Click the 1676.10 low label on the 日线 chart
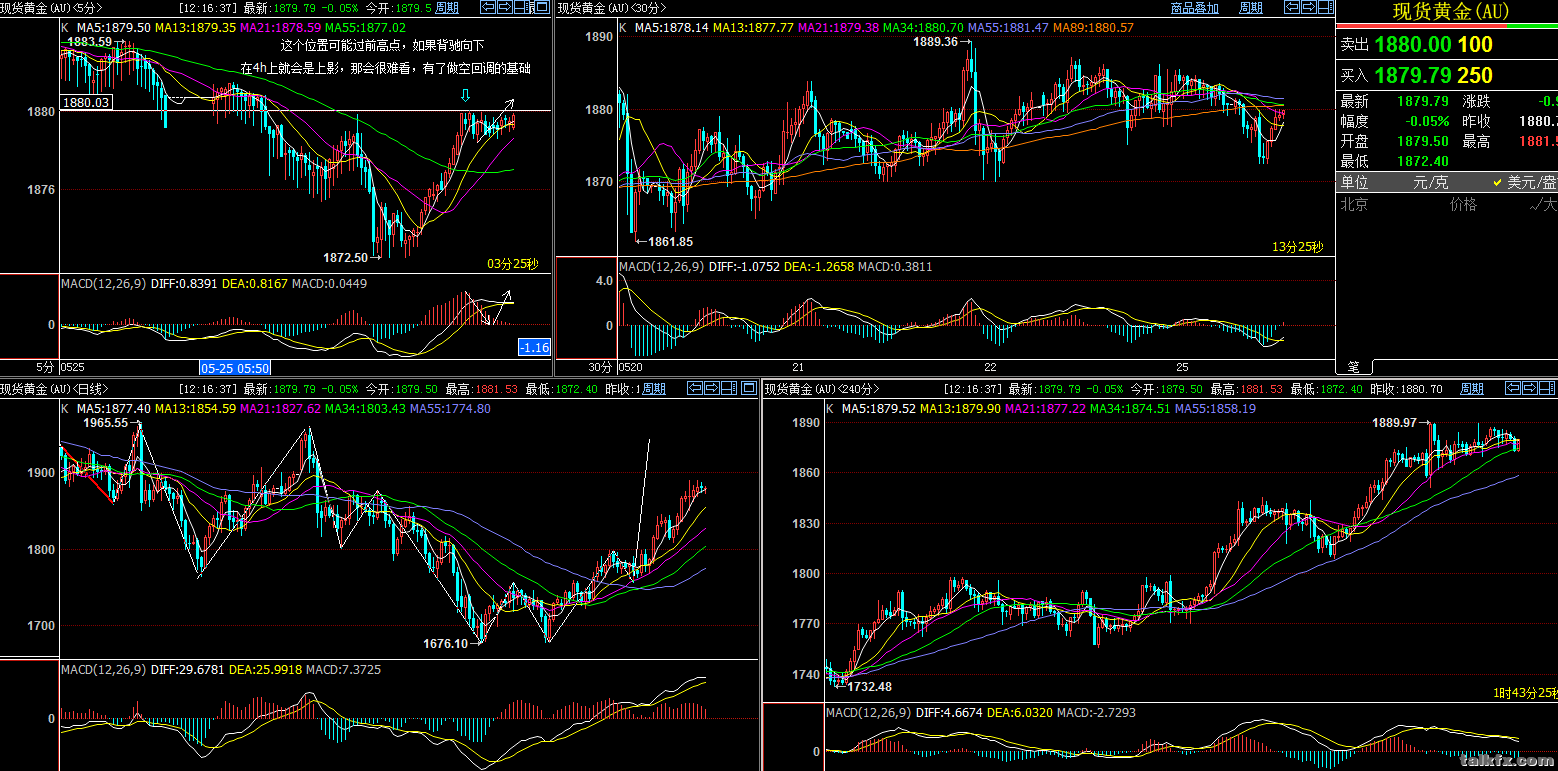Viewport: 1558px width, 771px height. point(445,644)
